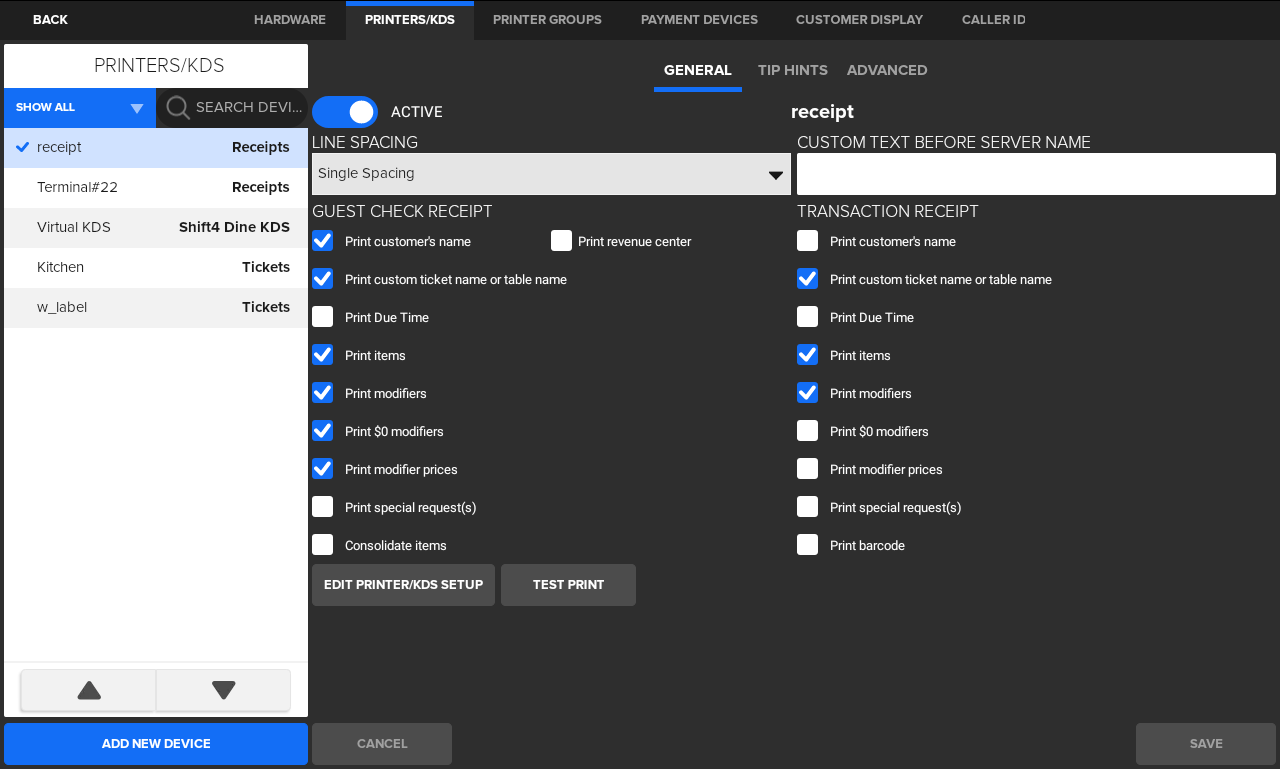Enable Transaction Receipt Print Due Time
The height and width of the screenshot is (769, 1280).
[807, 317]
